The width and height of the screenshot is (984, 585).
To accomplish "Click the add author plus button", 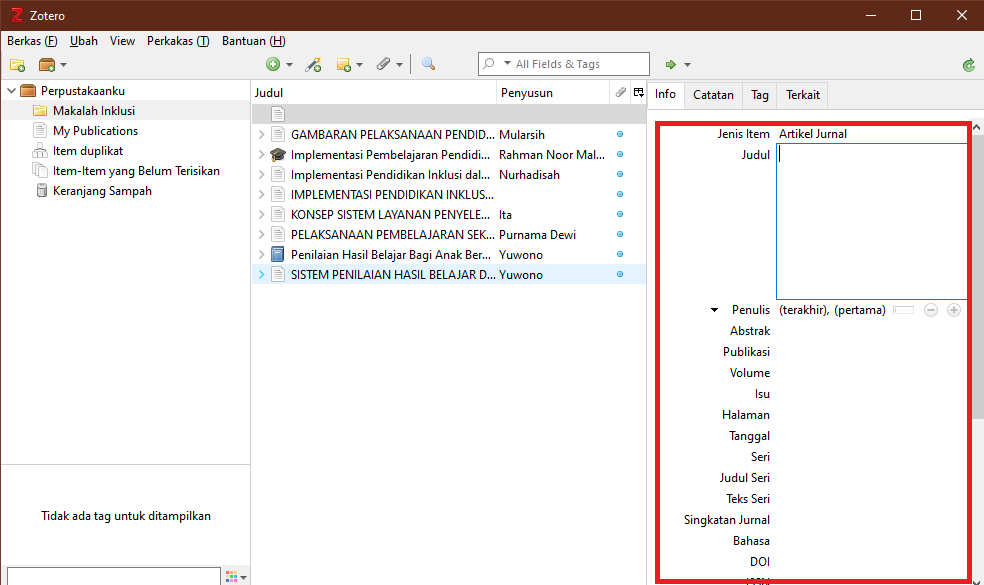I will pos(954,310).
